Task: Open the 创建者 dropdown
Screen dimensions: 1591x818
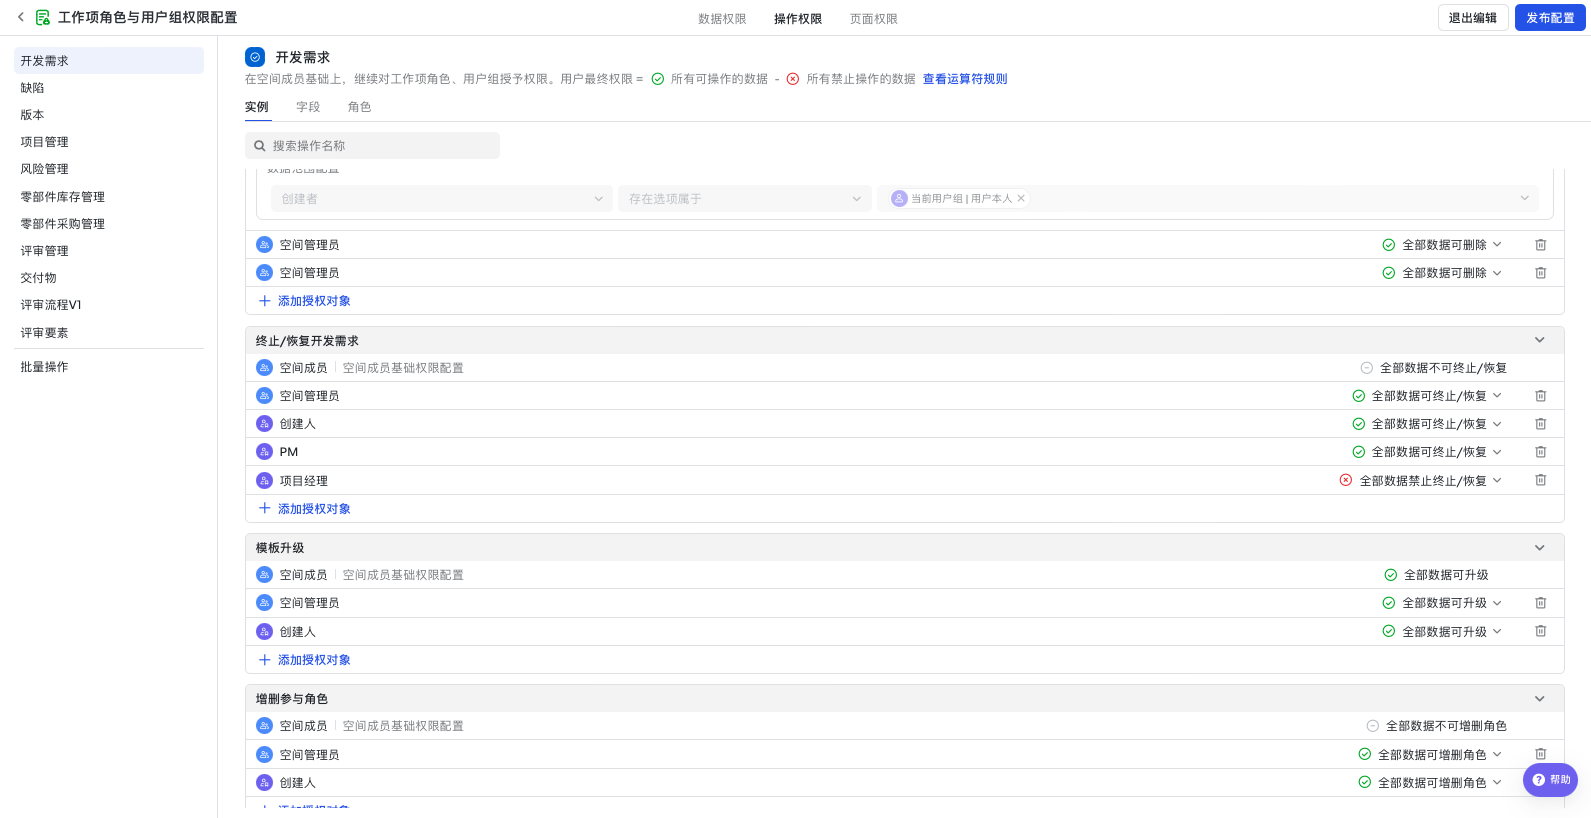Action: pos(441,198)
